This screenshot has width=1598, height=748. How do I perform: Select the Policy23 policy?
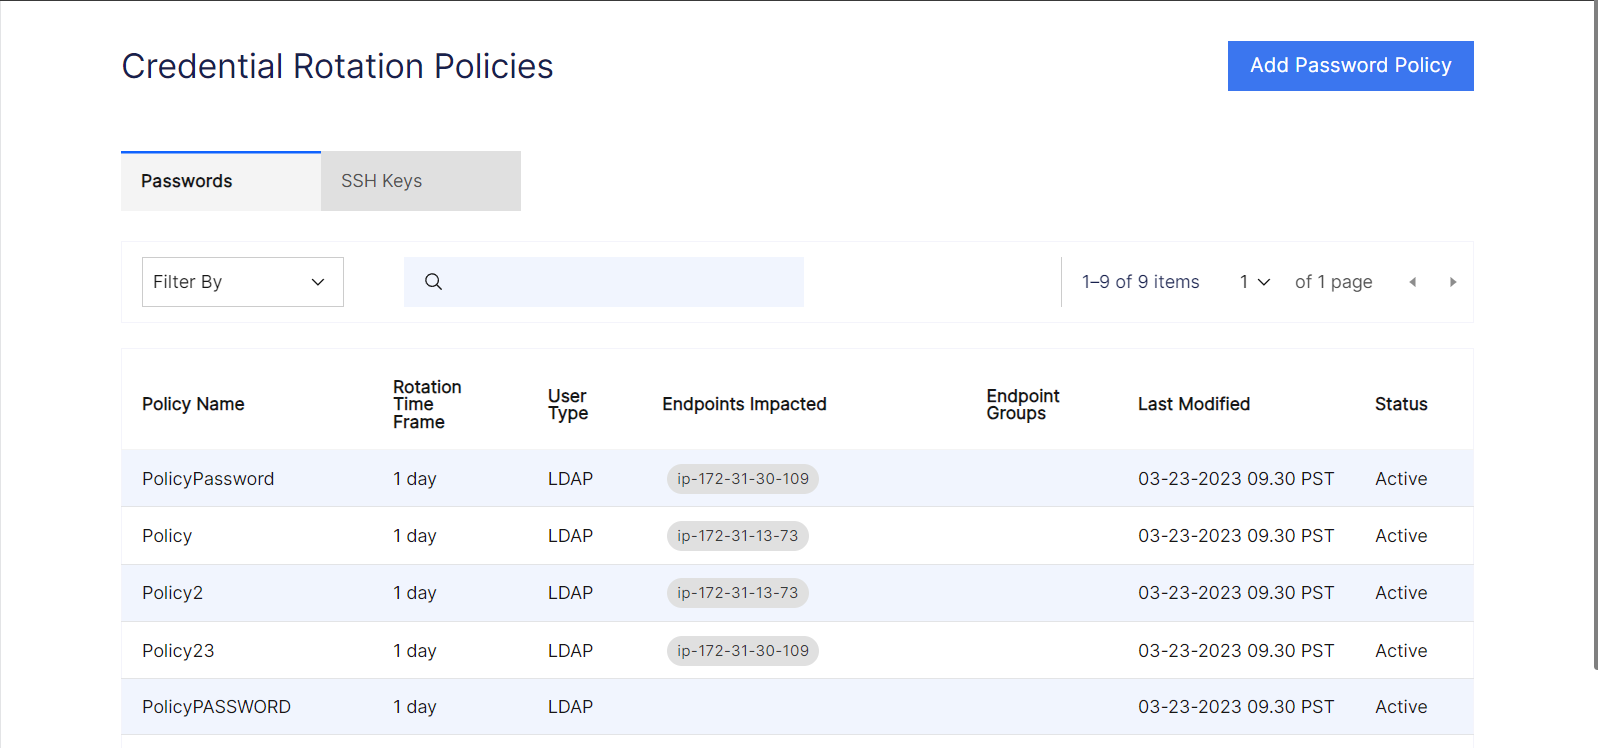click(x=178, y=650)
